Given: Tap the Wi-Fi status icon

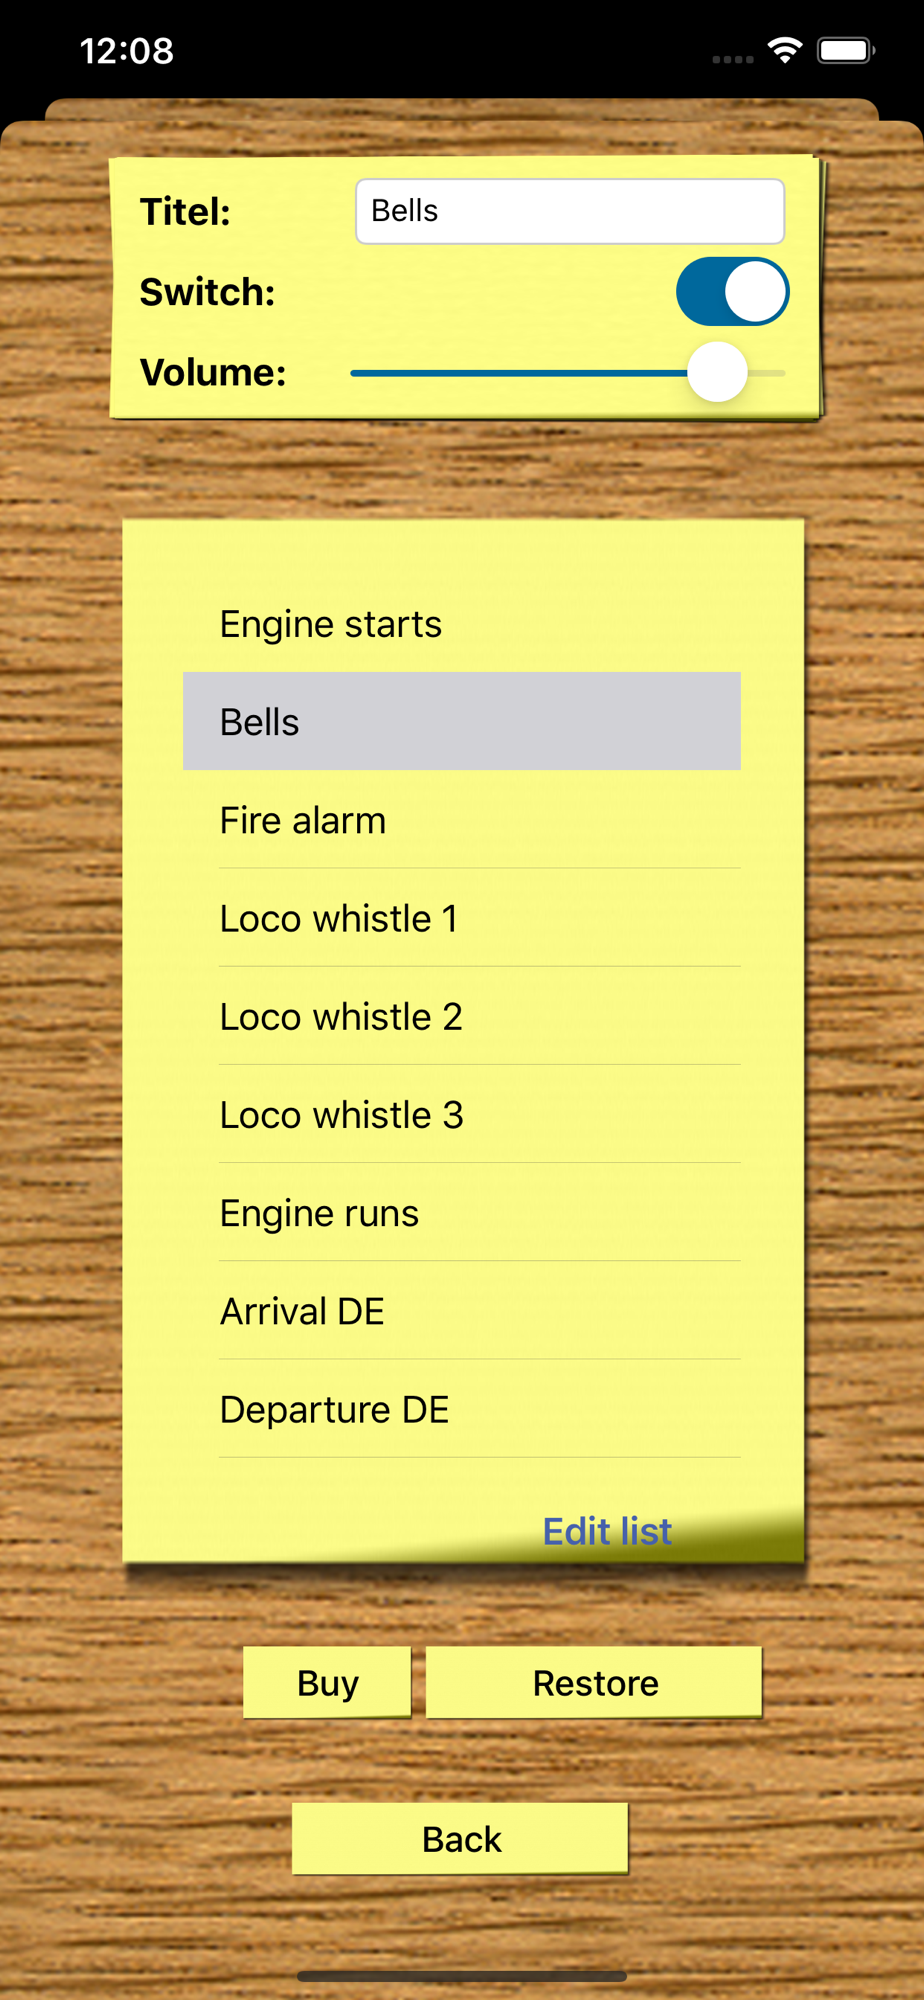Looking at the screenshot, I should point(785,50).
